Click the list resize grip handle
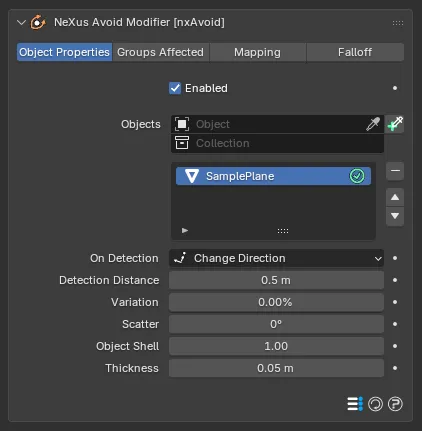422x431 pixels. click(283, 231)
